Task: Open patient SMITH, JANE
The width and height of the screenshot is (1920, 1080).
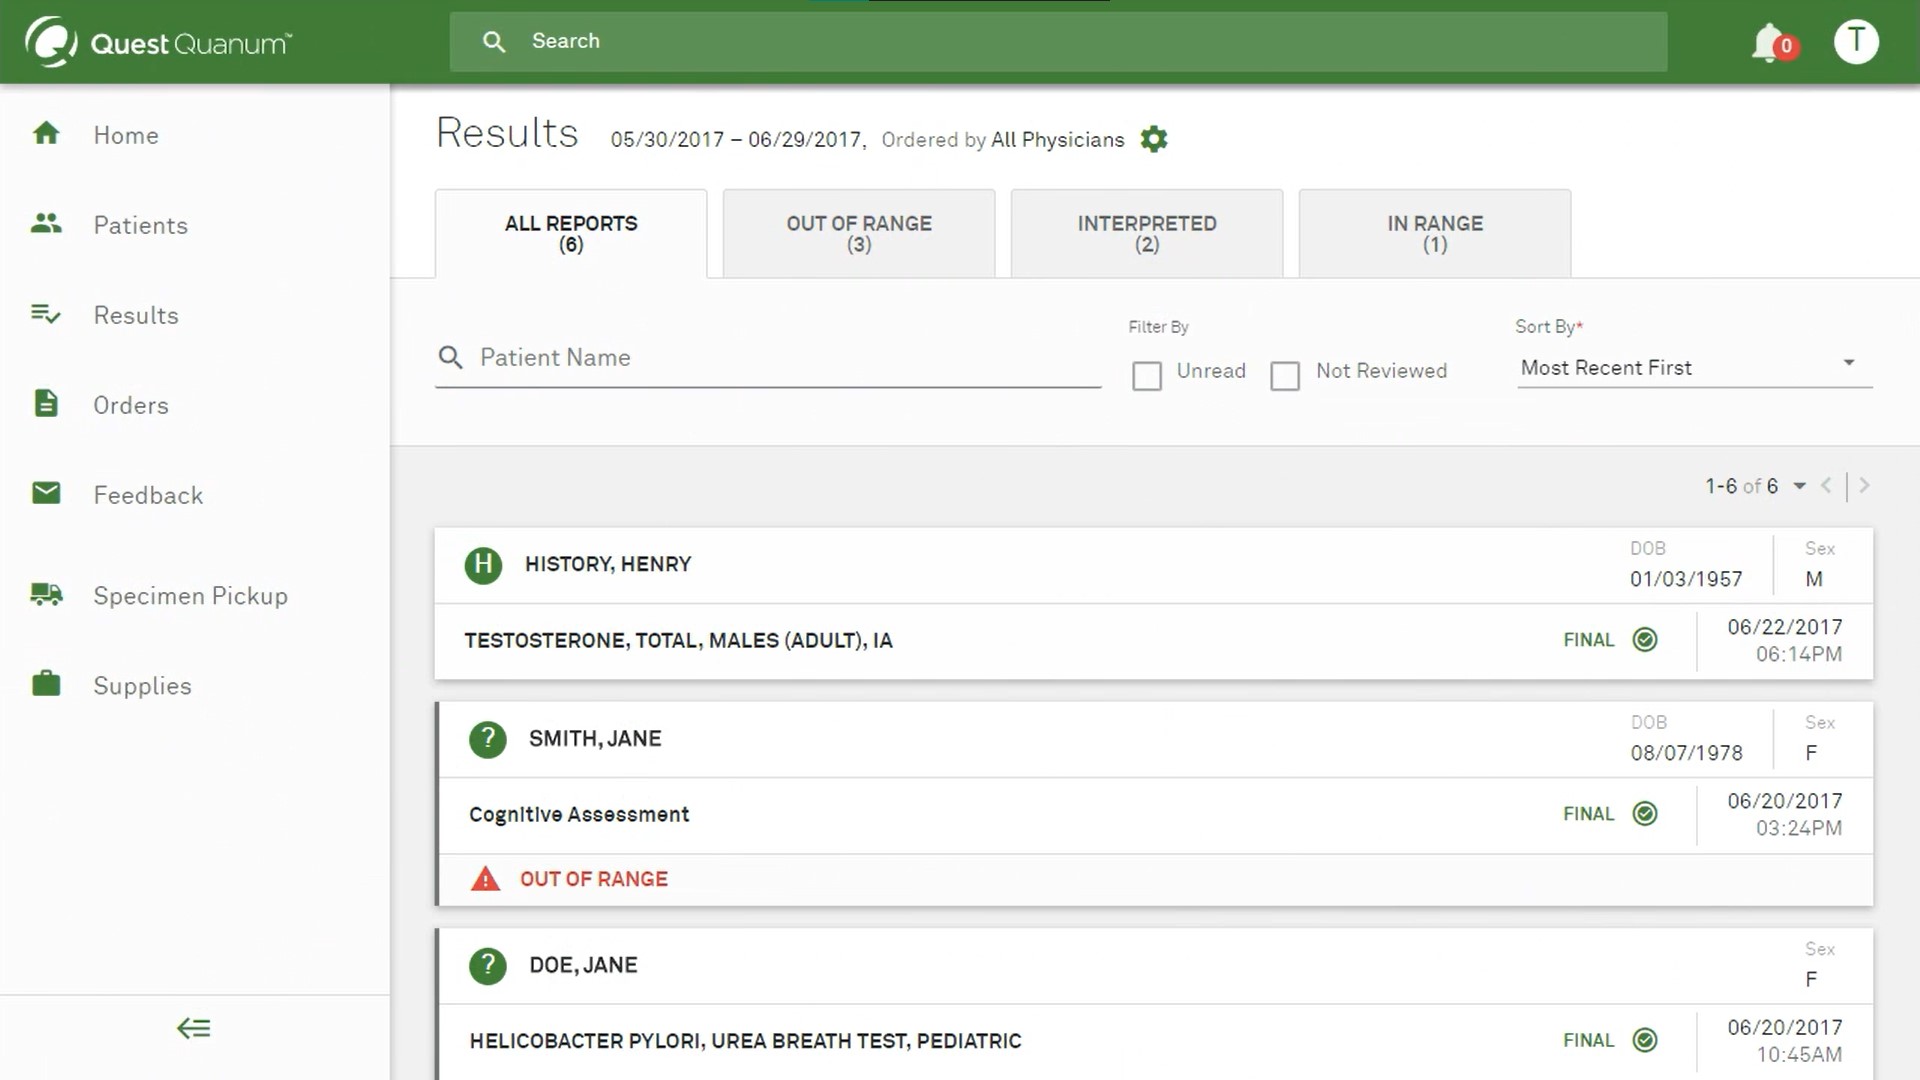Action: [x=595, y=739]
